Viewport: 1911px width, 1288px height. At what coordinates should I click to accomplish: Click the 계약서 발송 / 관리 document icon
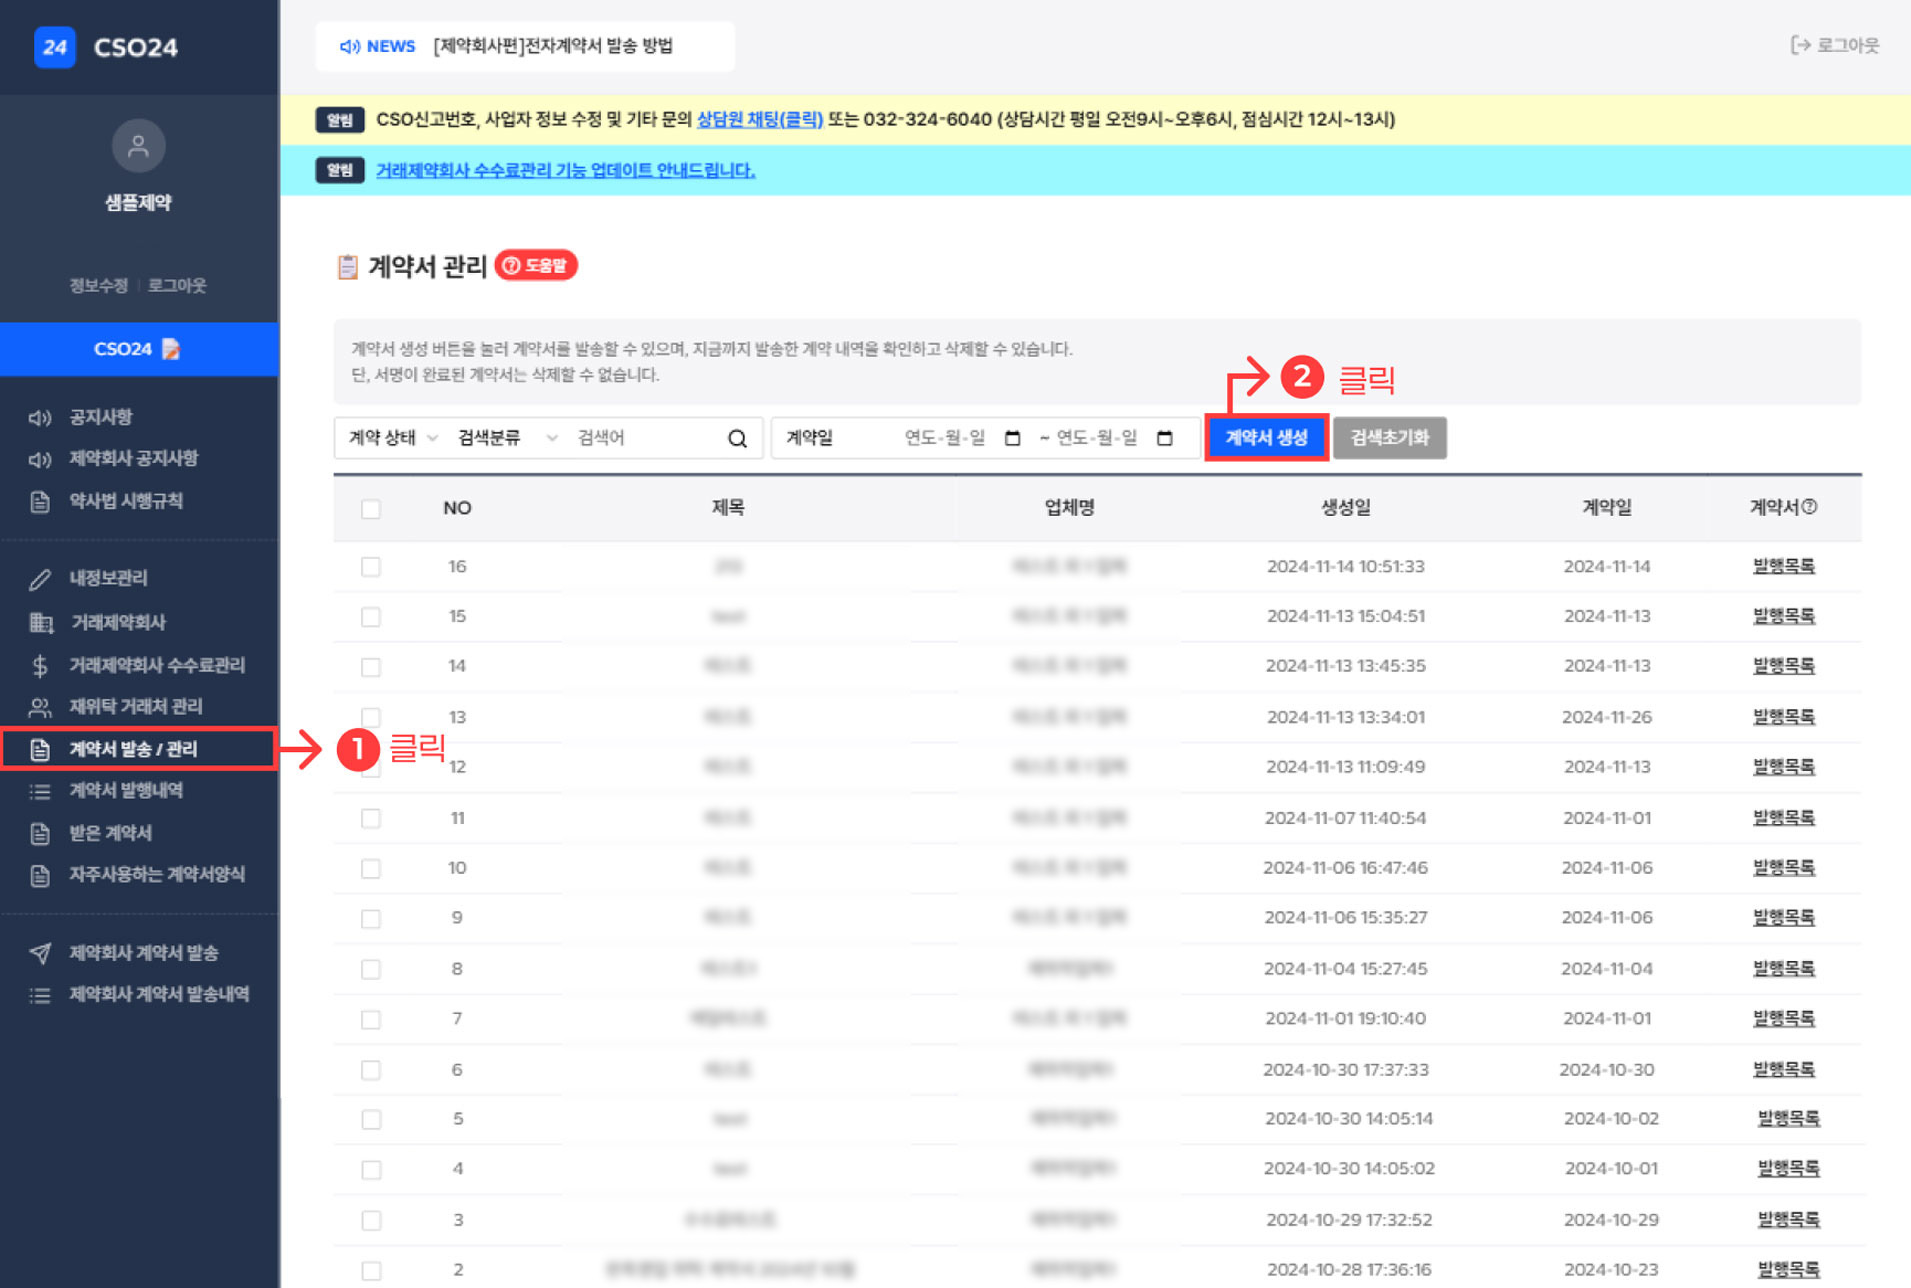(x=40, y=749)
